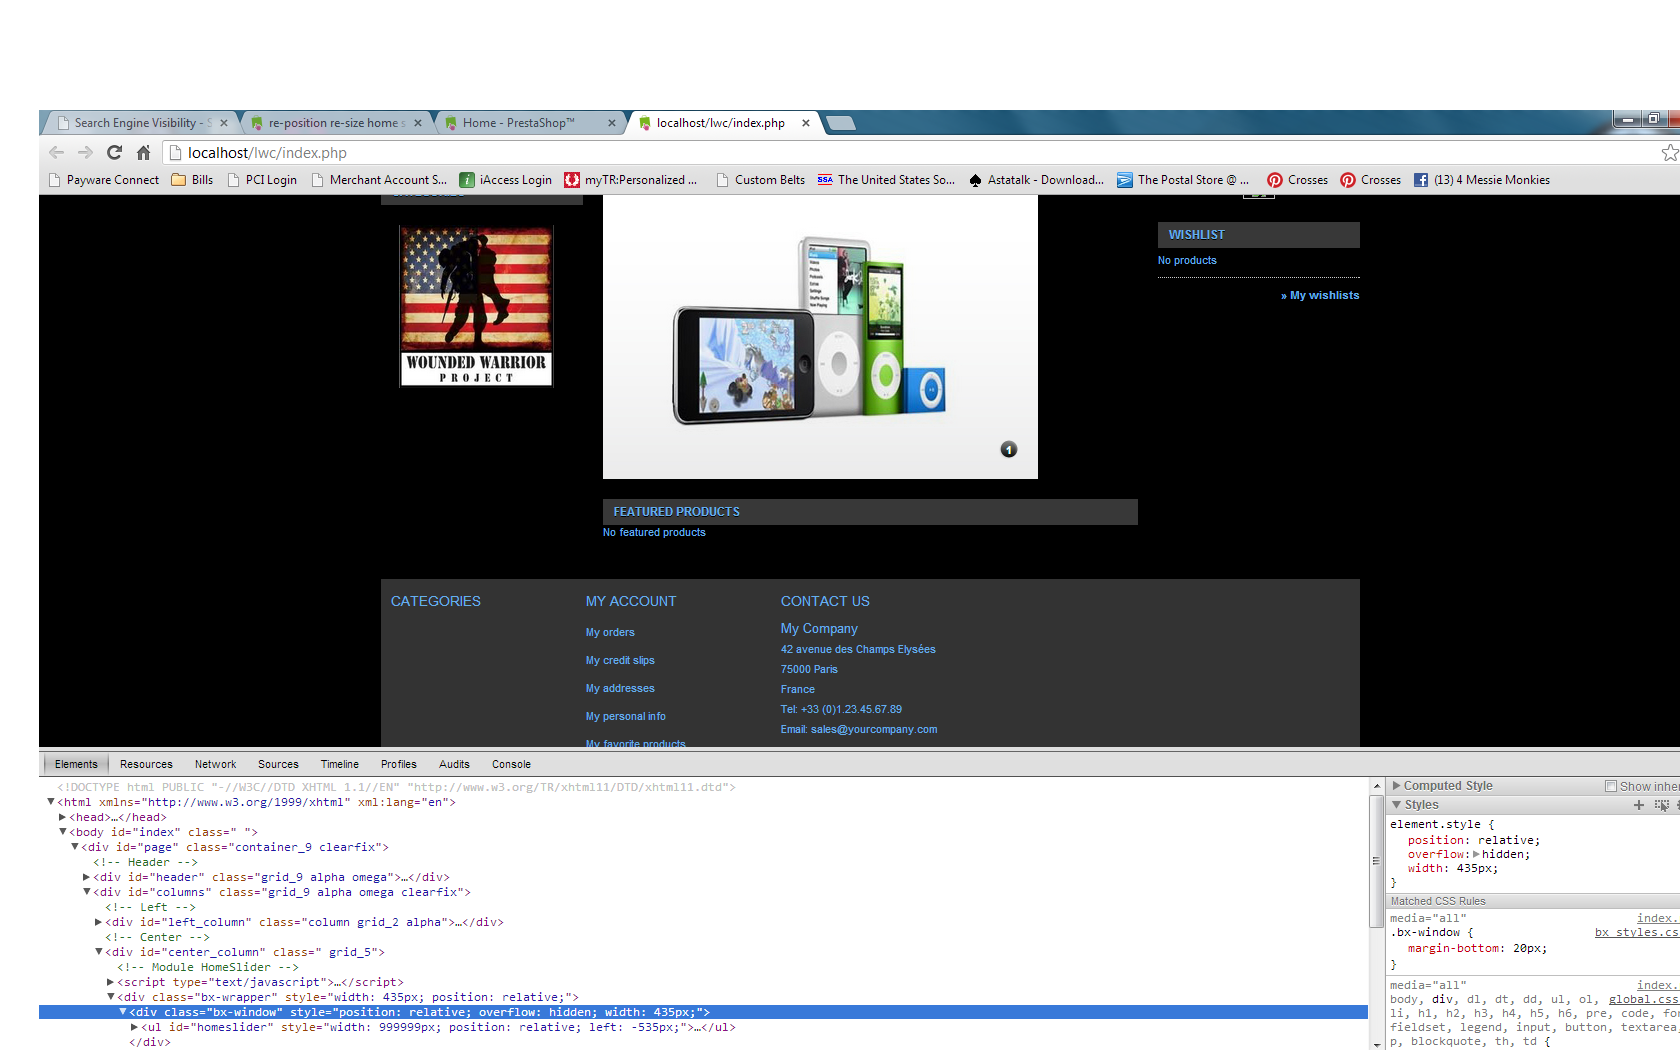
Task: Expand the ul id=homeslider node
Action: [x=135, y=1027]
